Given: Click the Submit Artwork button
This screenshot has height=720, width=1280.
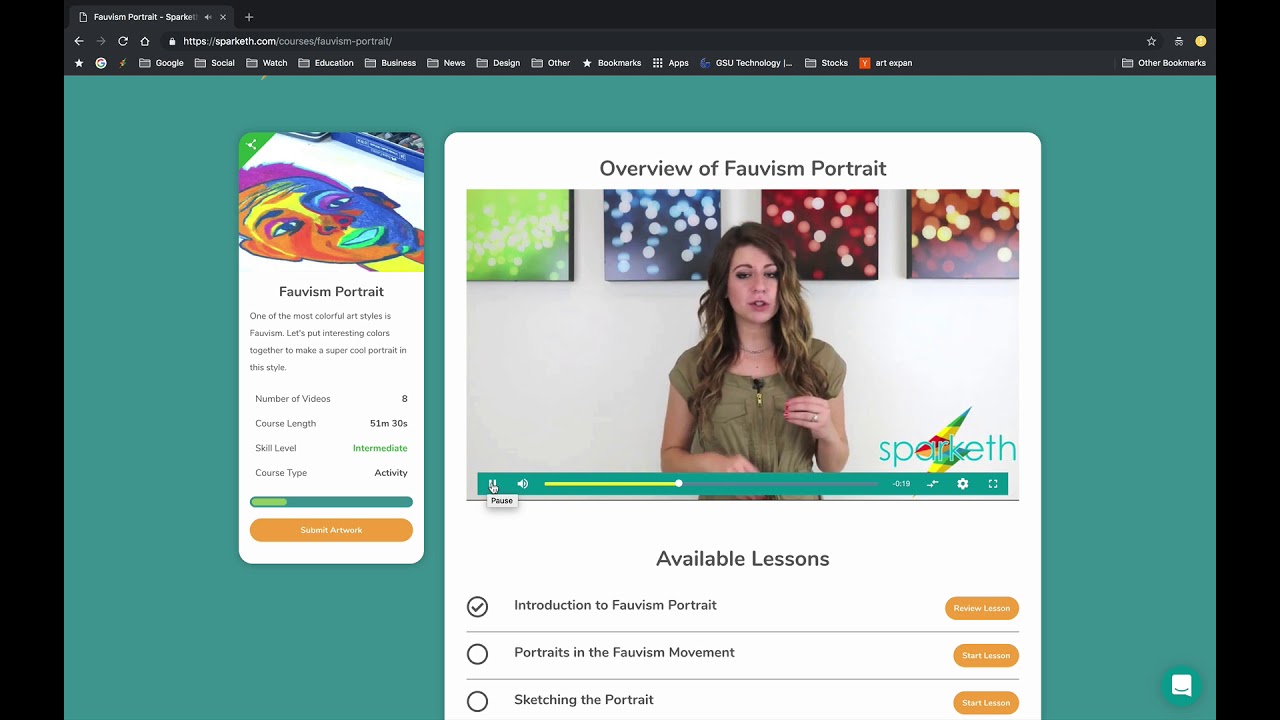Looking at the screenshot, I should pos(331,530).
